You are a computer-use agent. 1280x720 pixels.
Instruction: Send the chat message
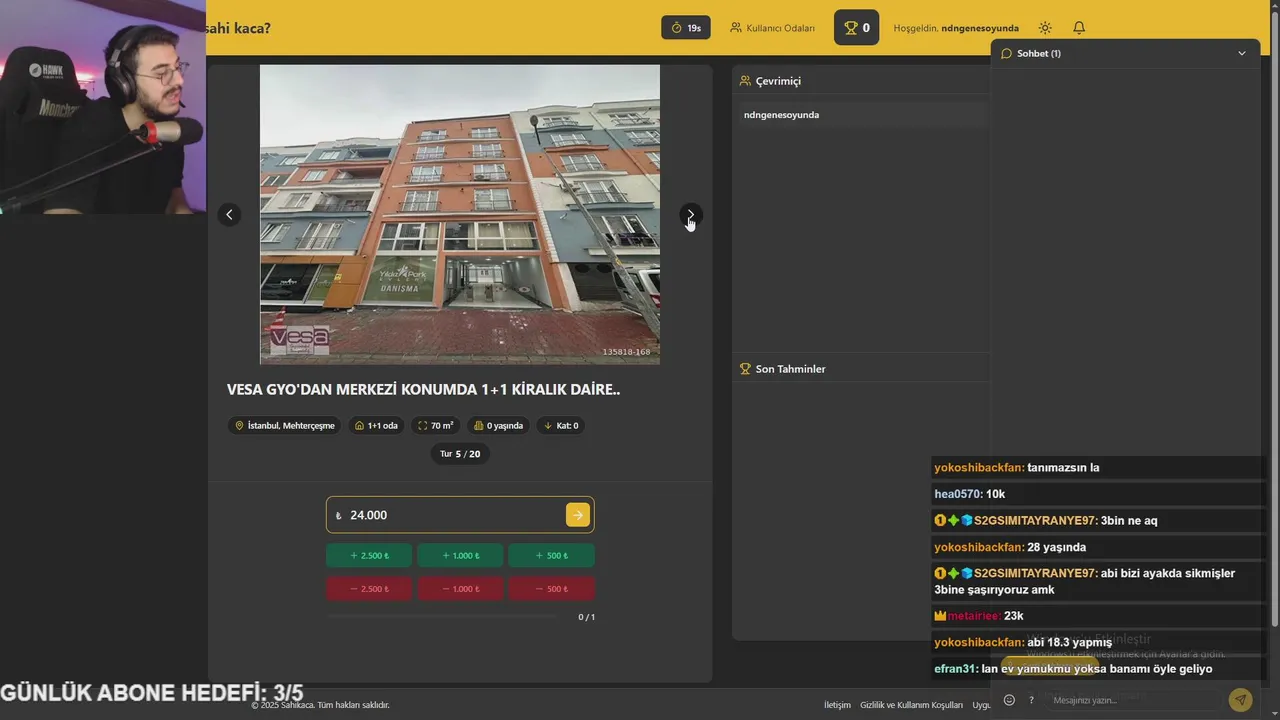coord(1240,700)
